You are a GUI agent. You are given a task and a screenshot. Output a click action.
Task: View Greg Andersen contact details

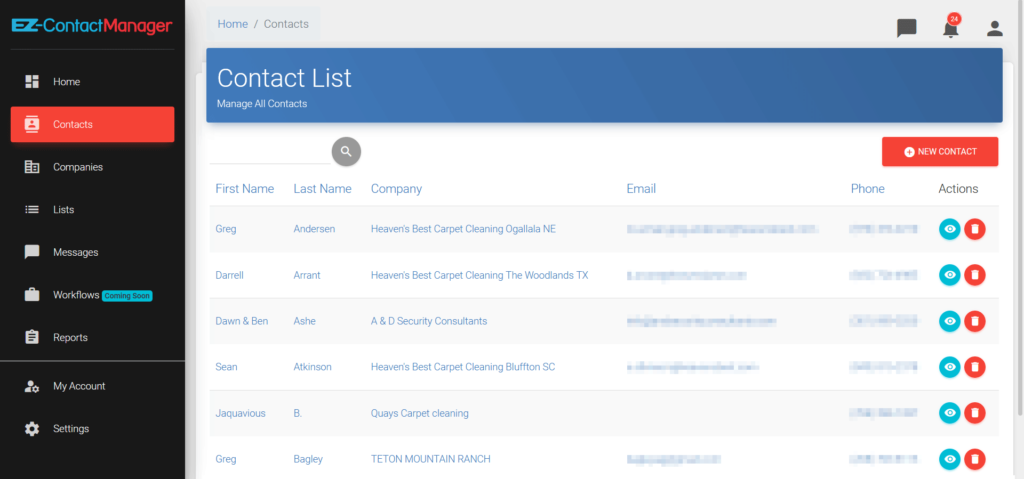(950, 229)
